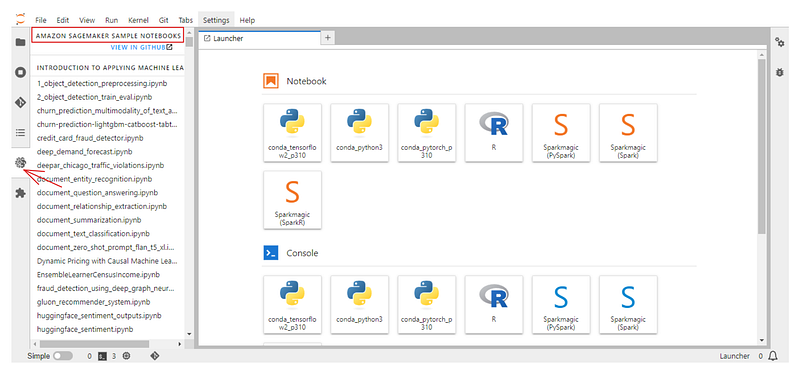Open document_zero_shot_prompt_flan_t5_xl notebook
This screenshot has height=374, width=800.
107,248
